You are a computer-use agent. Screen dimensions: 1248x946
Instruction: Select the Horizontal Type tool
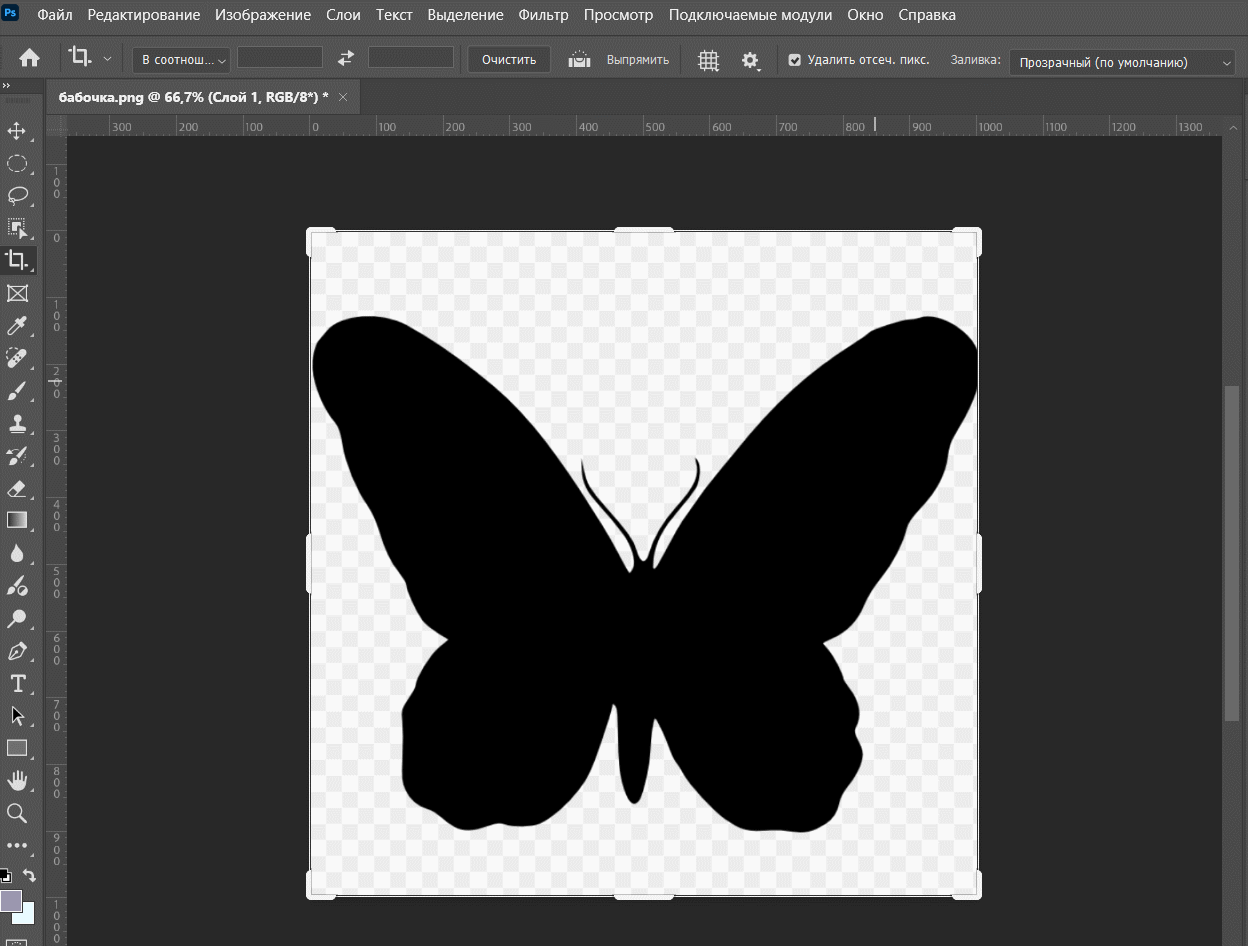click(17, 684)
